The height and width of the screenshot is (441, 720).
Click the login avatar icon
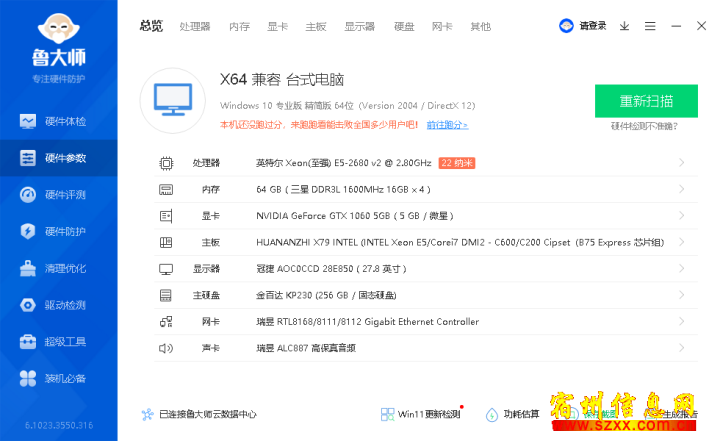(x=566, y=26)
